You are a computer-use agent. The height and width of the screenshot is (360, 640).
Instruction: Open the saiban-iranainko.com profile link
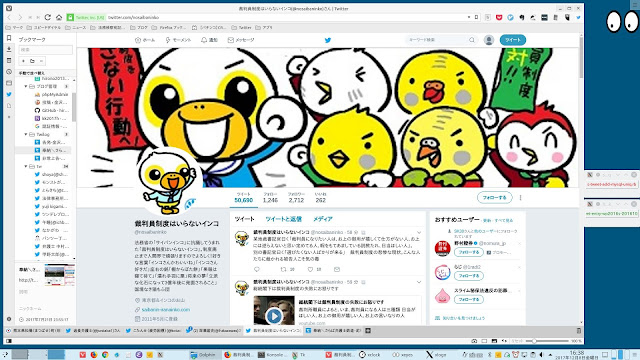(166, 310)
